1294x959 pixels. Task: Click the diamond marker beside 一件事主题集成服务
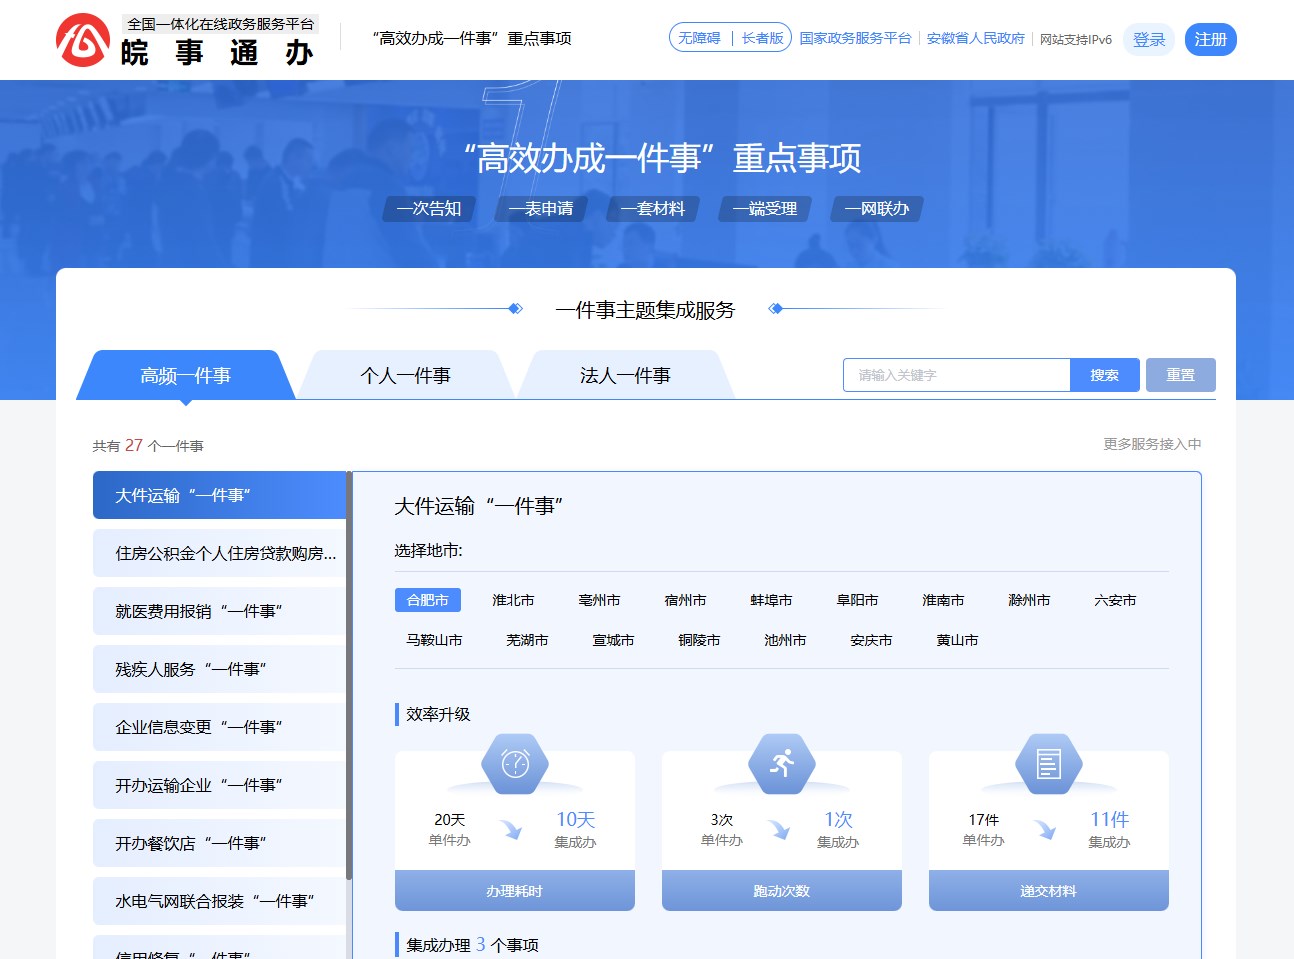click(x=516, y=308)
